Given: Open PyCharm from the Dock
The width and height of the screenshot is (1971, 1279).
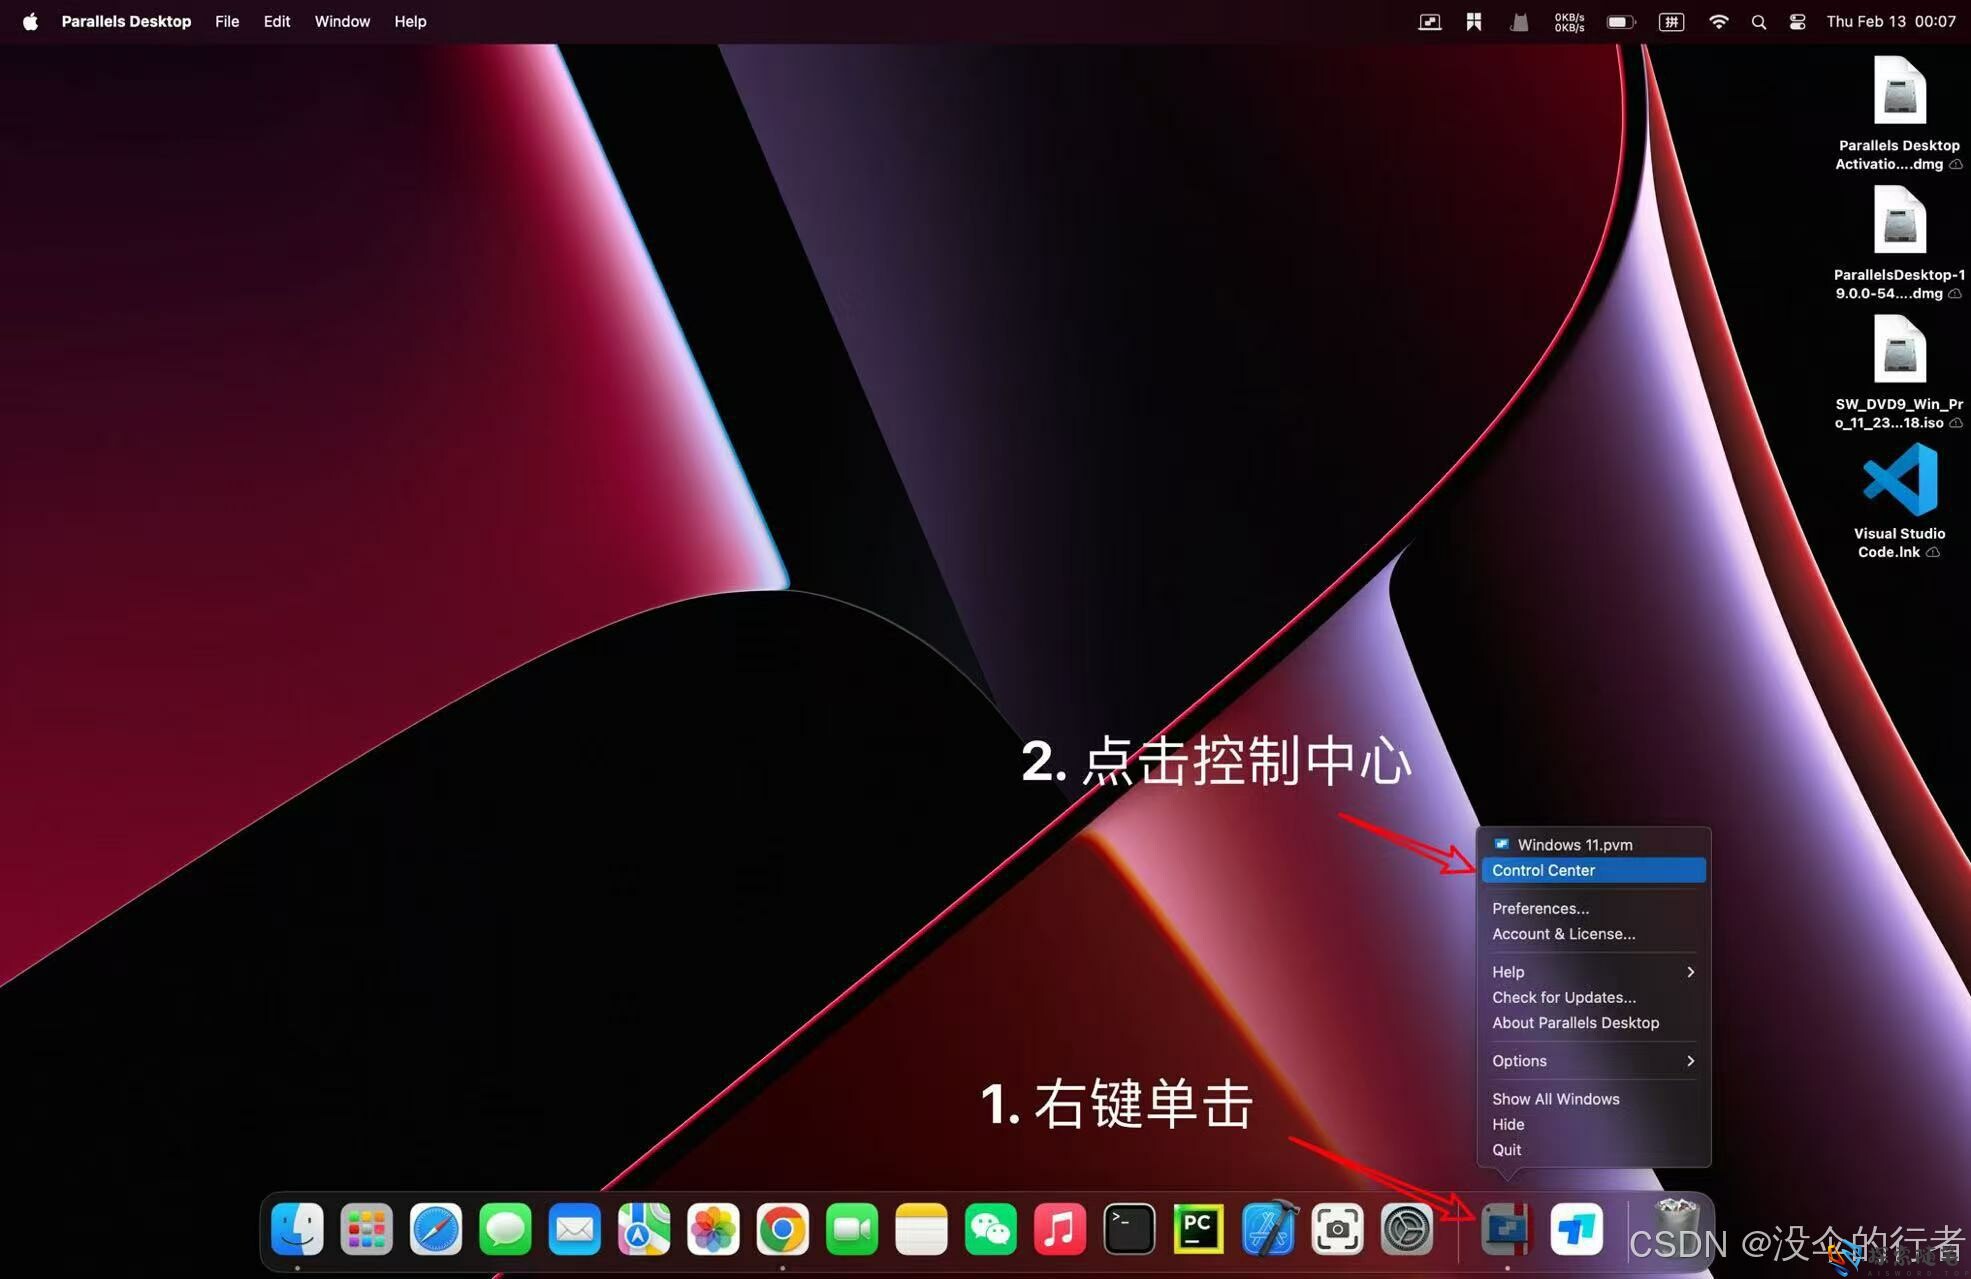Looking at the screenshot, I should 1198,1229.
